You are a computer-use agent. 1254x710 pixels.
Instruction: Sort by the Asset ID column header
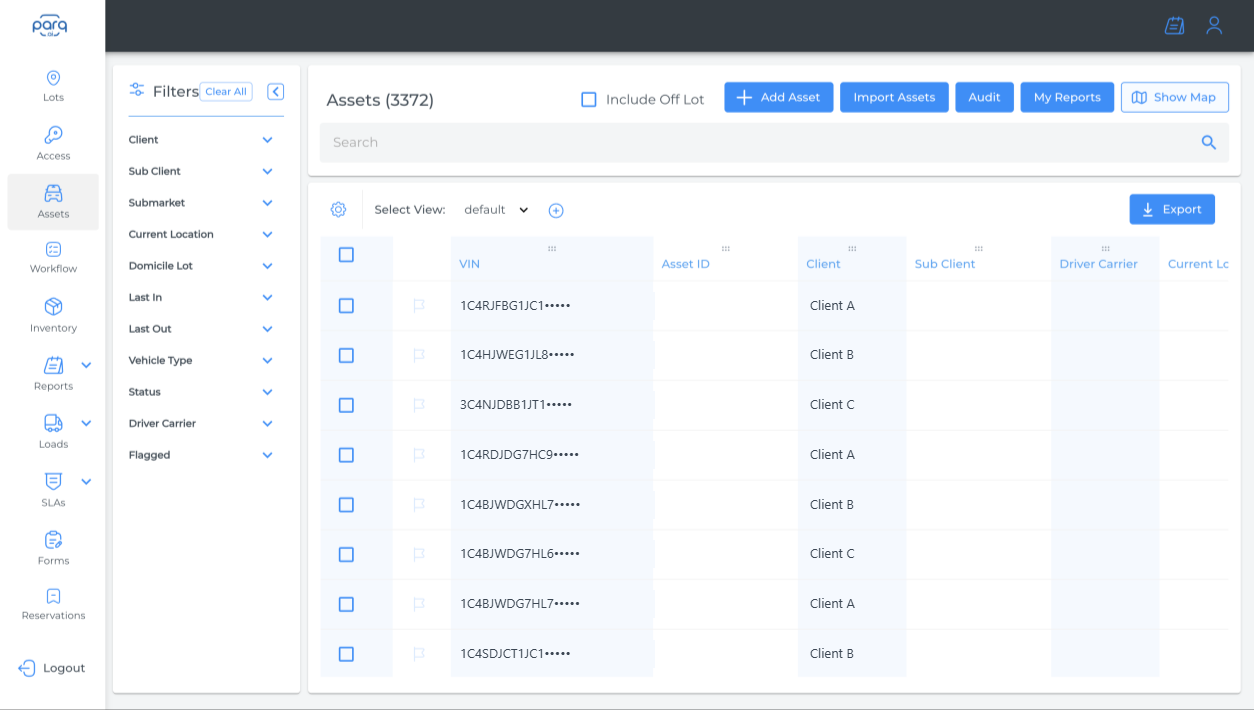coord(685,264)
